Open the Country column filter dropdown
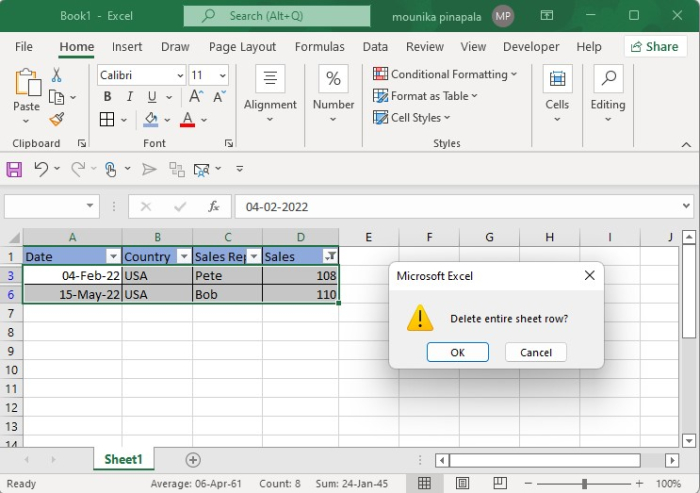The height and width of the screenshot is (493, 700). point(183,256)
